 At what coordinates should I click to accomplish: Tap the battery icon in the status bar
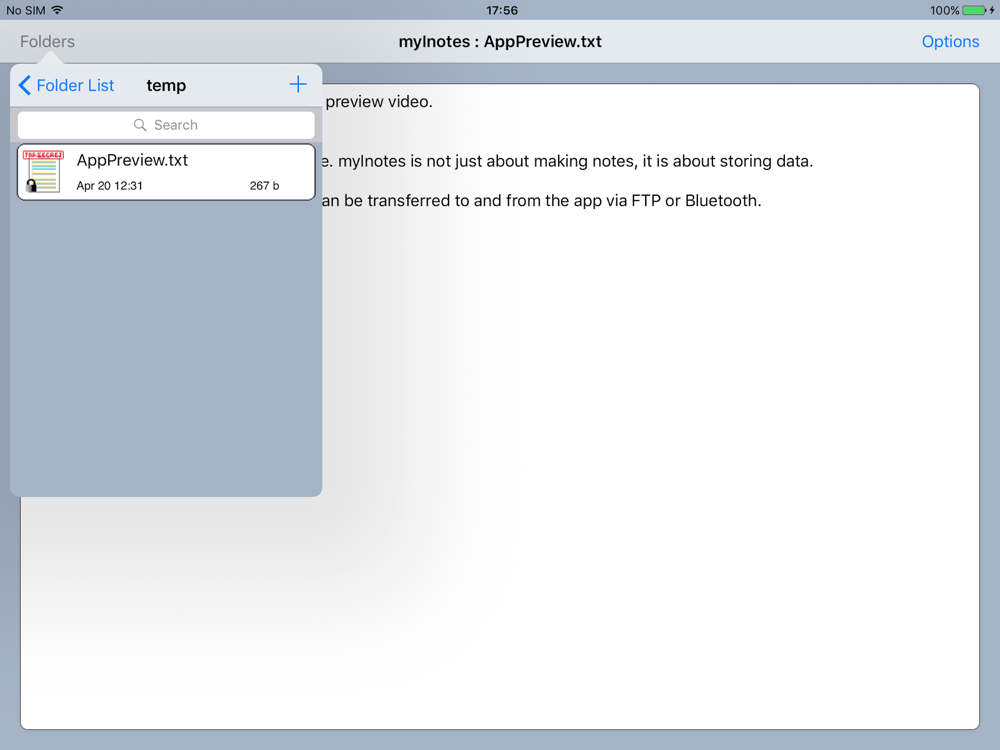974,10
